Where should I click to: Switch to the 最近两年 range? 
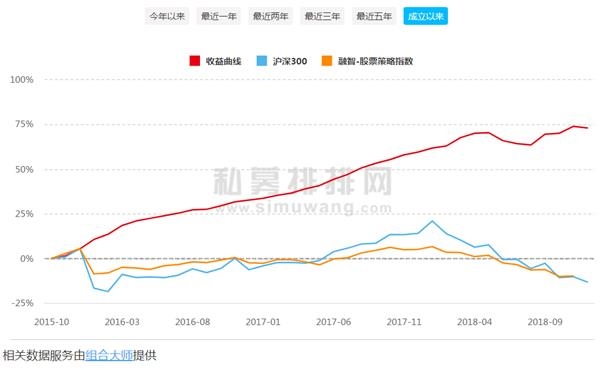270,16
